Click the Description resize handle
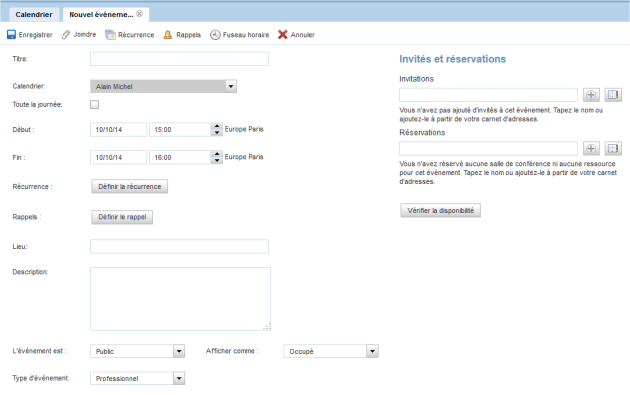 [267, 327]
